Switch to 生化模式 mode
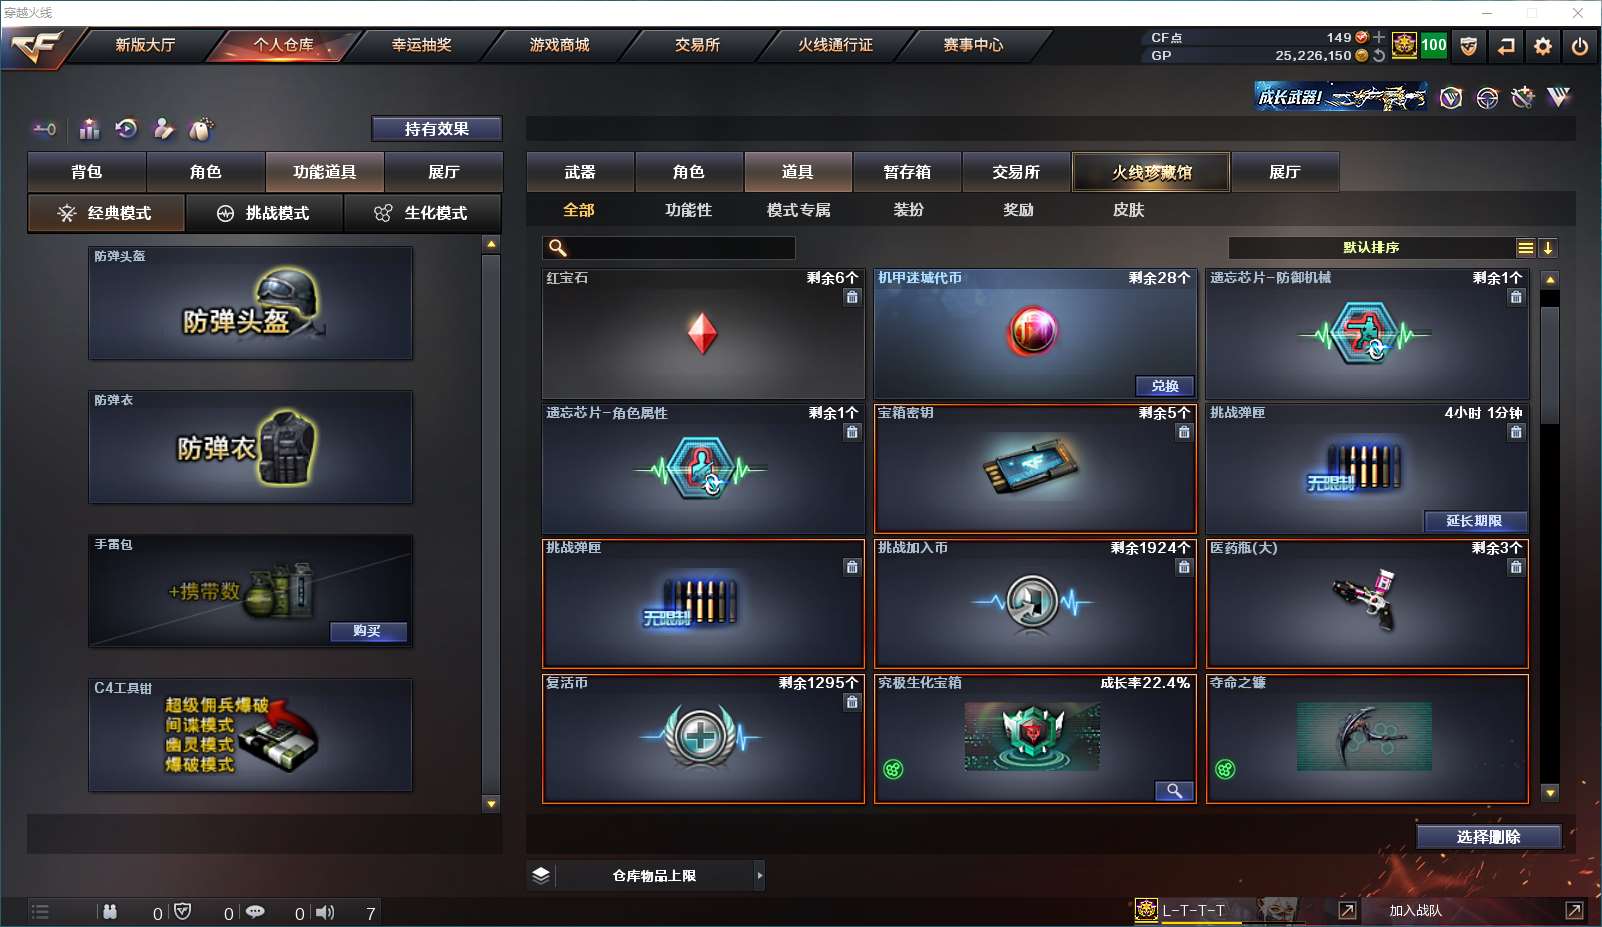The image size is (1602, 927). [x=422, y=213]
